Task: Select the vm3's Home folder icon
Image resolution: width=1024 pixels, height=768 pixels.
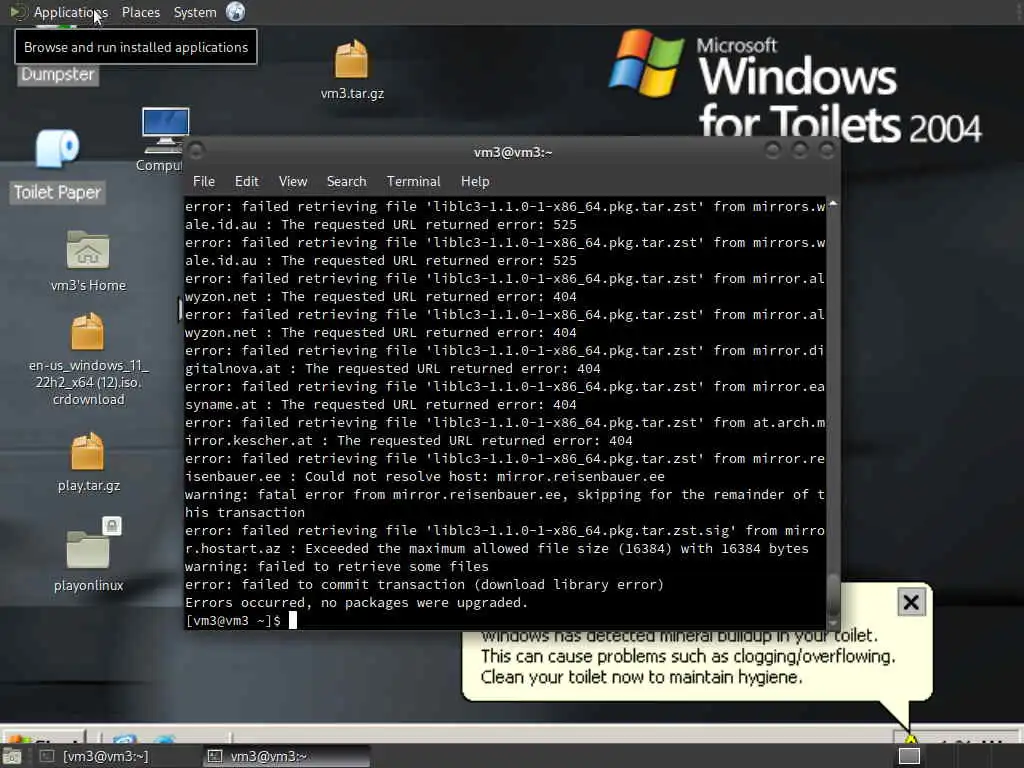Action: 88,261
